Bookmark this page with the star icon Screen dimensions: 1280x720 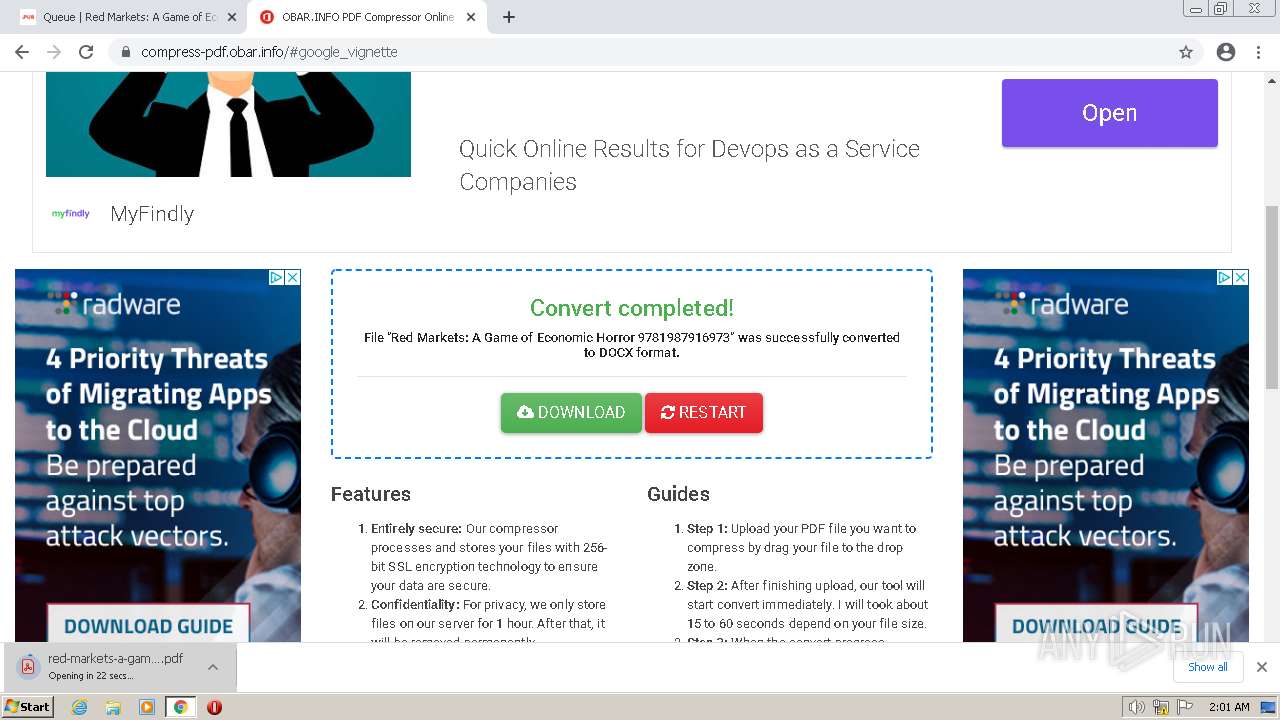tap(1186, 52)
